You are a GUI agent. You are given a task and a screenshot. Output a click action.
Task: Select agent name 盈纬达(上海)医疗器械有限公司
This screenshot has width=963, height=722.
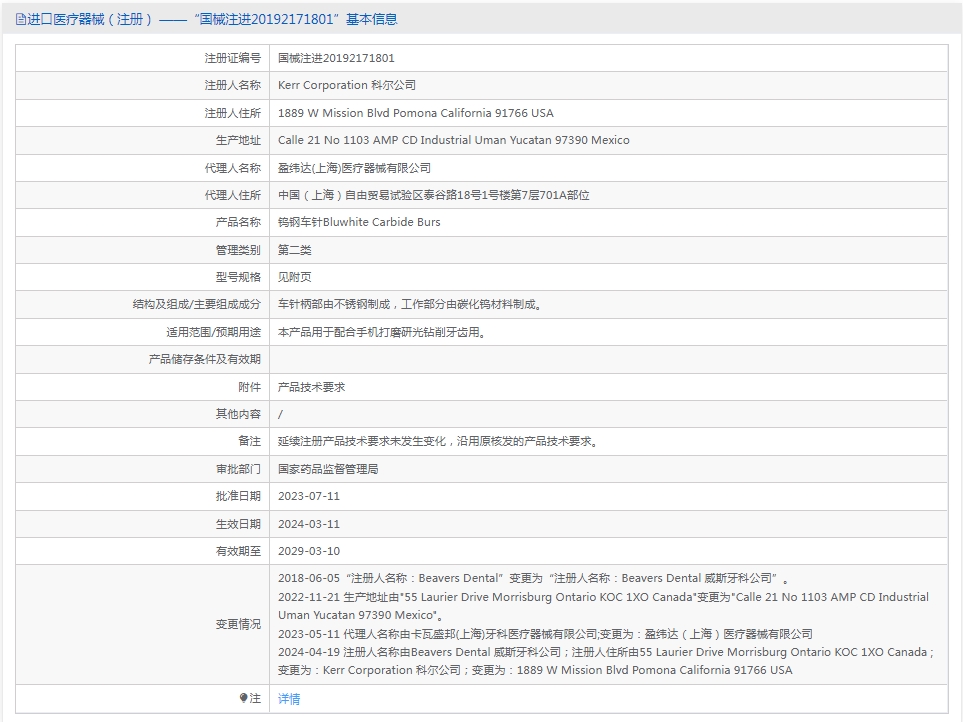[354, 168]
